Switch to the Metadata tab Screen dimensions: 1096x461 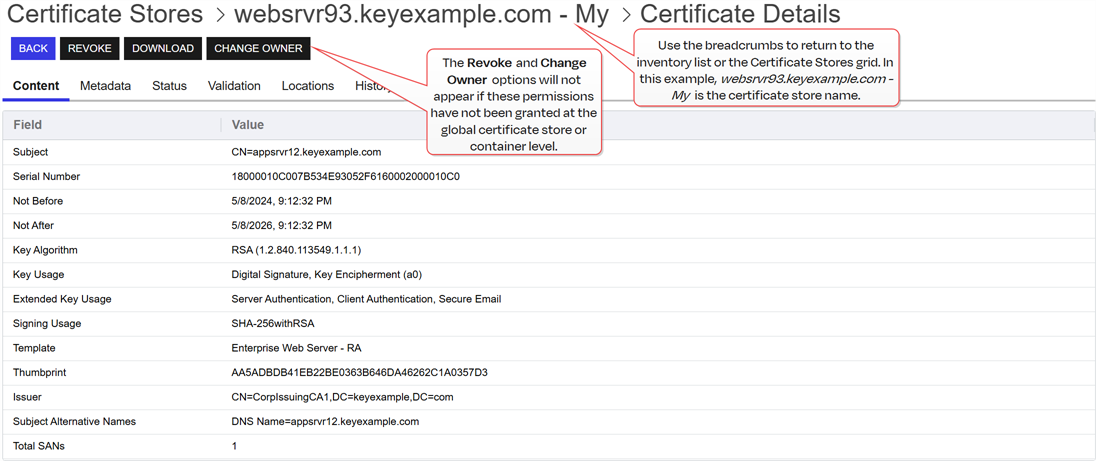pyautogui.click(x=105, y=86)
